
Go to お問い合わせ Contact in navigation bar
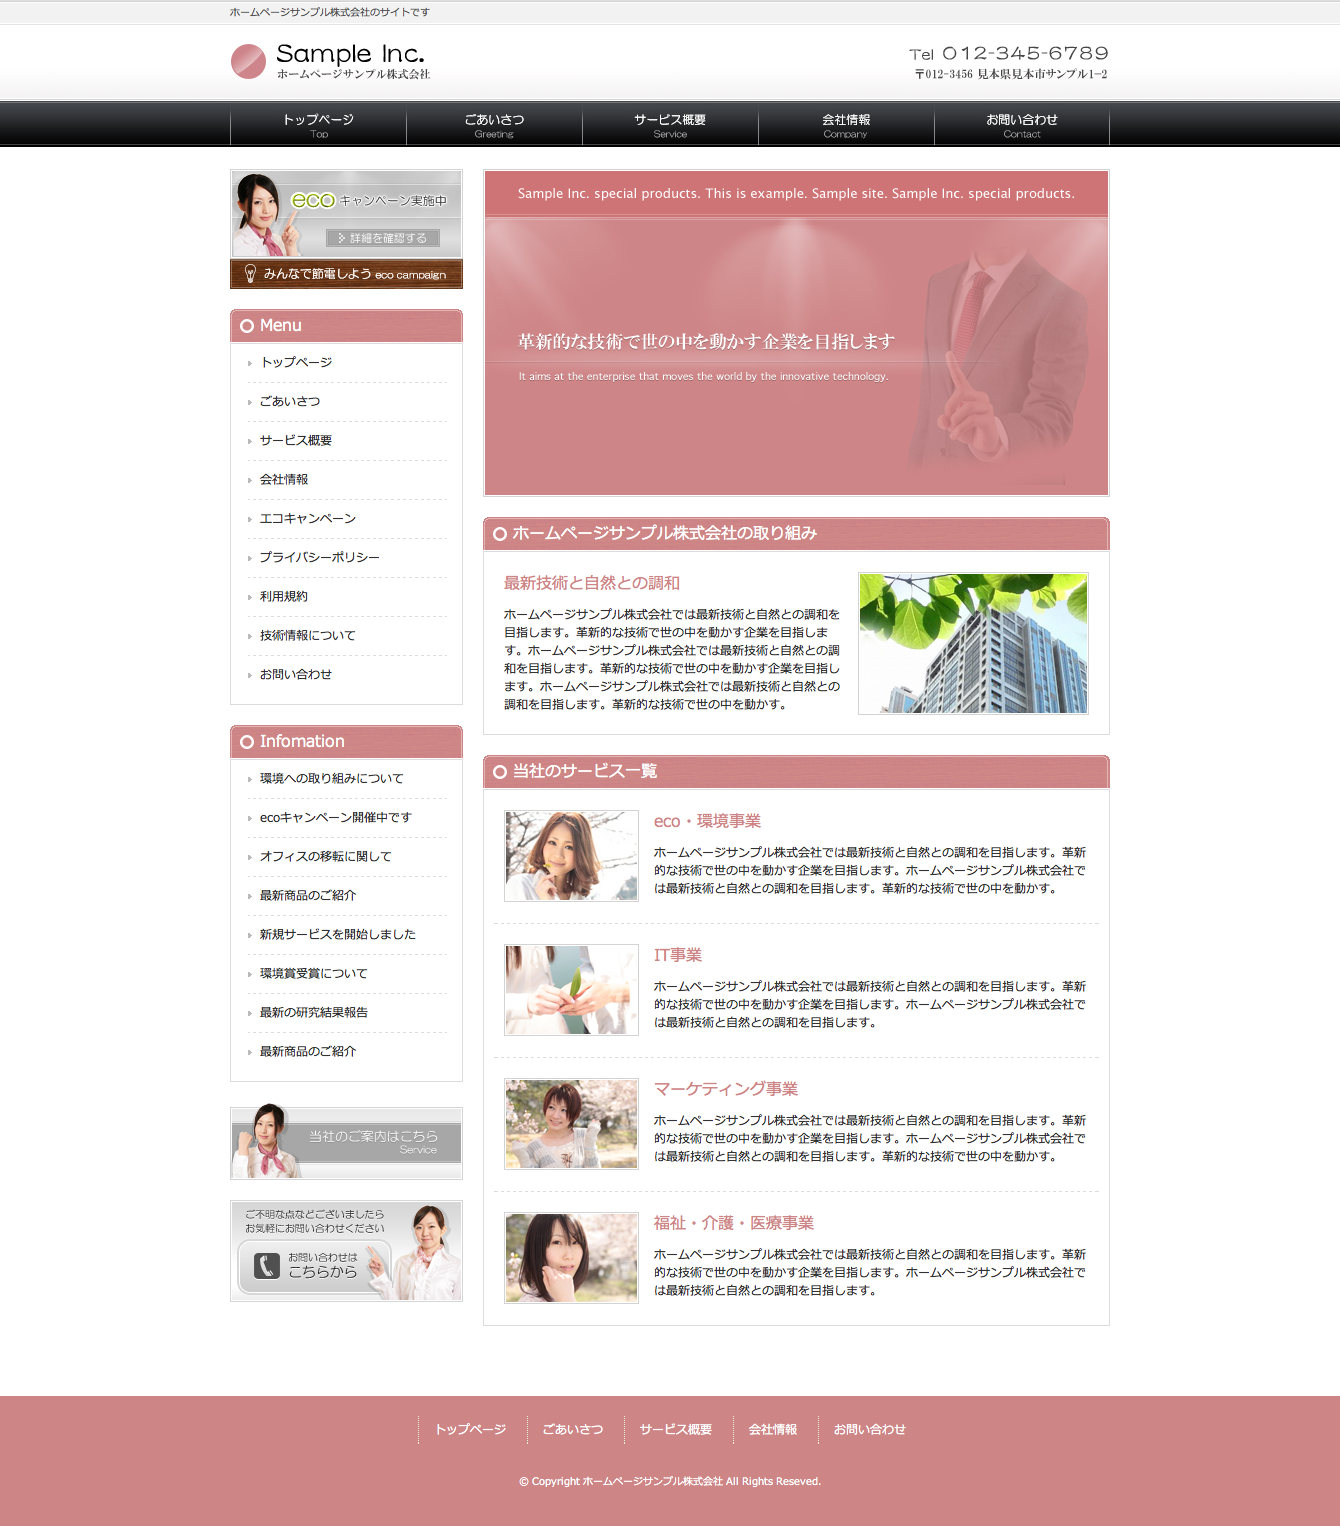tap(1021, 125)
